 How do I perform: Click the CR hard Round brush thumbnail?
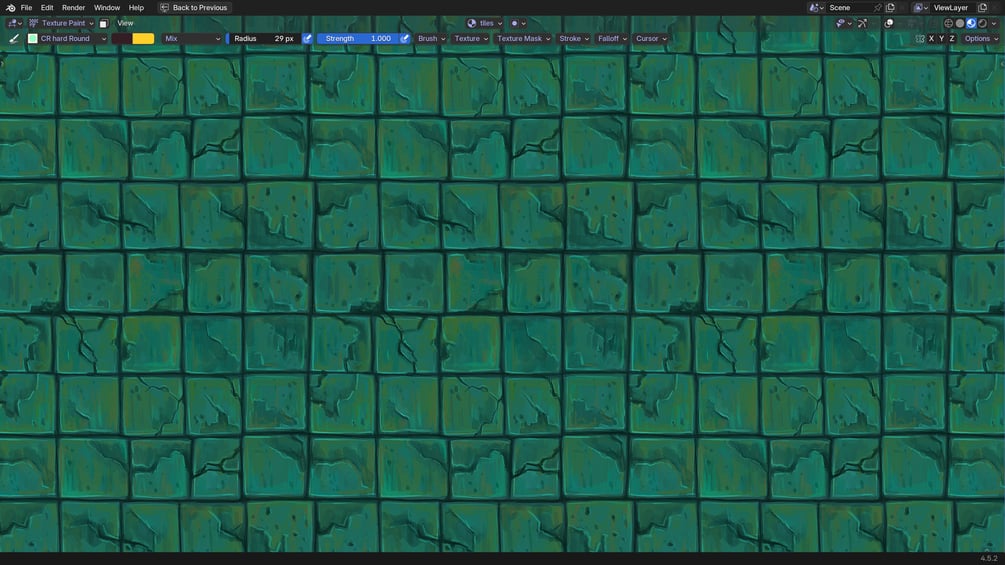[x=33, y=38]
